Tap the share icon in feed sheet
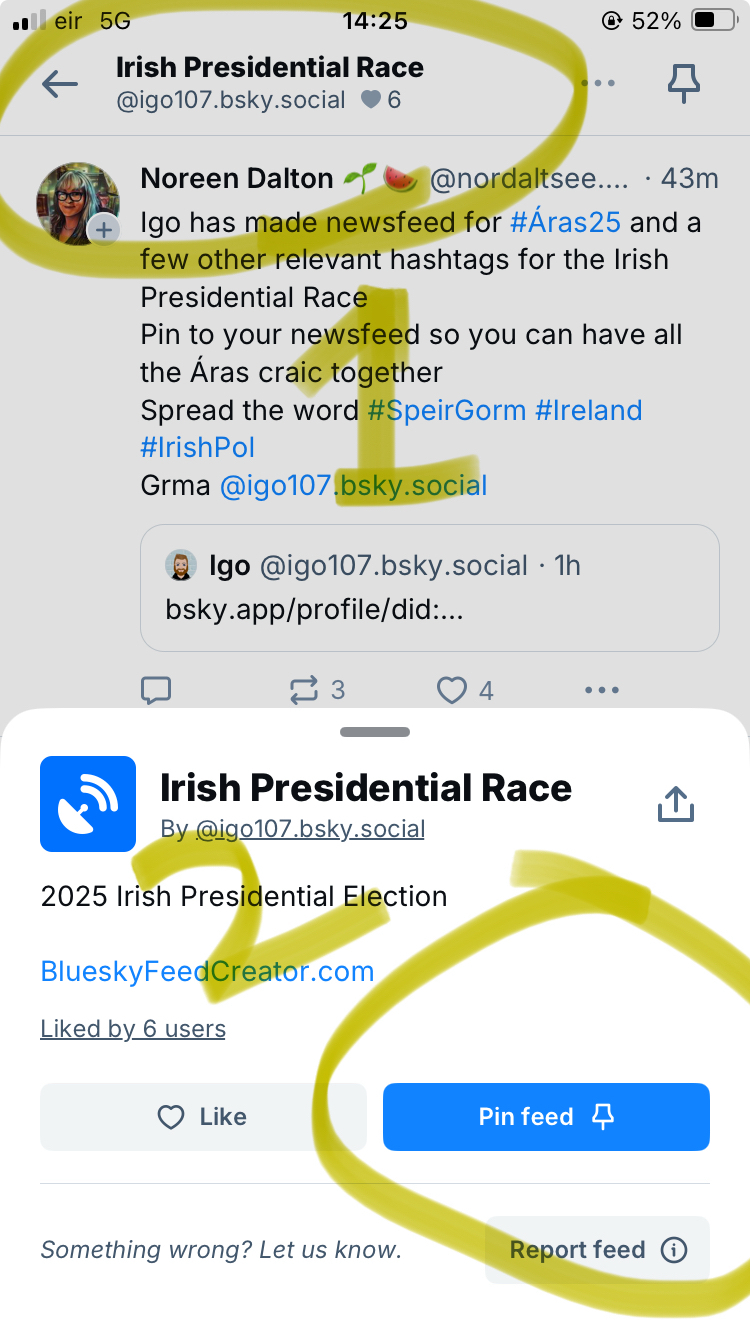 tap(676, 804)
